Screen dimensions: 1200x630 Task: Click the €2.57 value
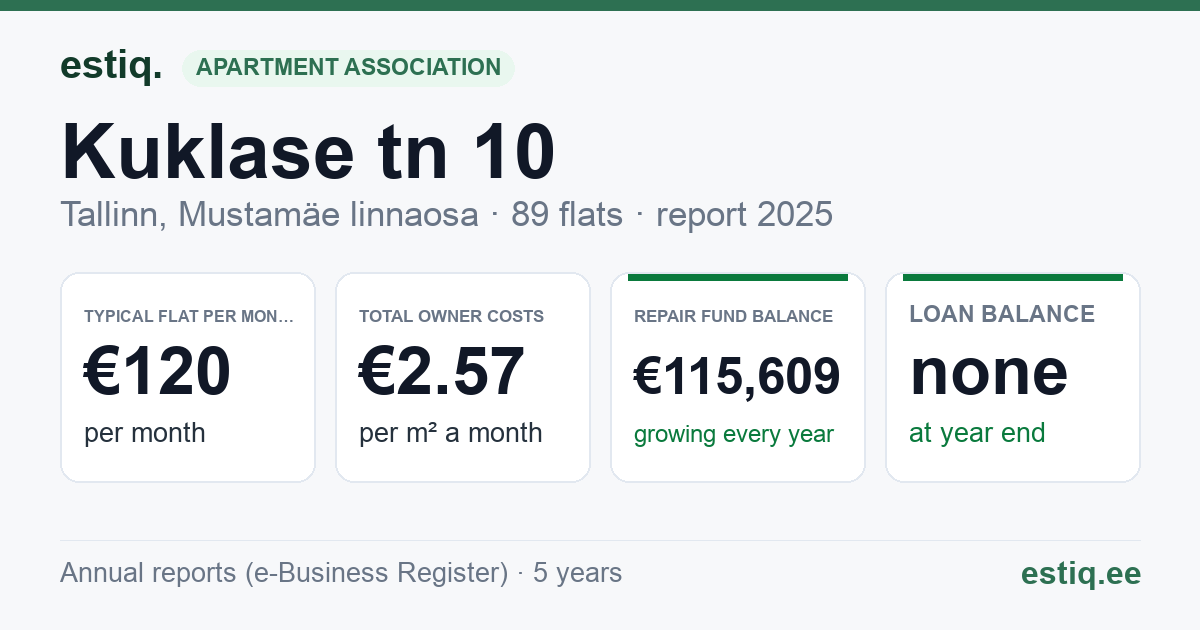click(441, 372)
